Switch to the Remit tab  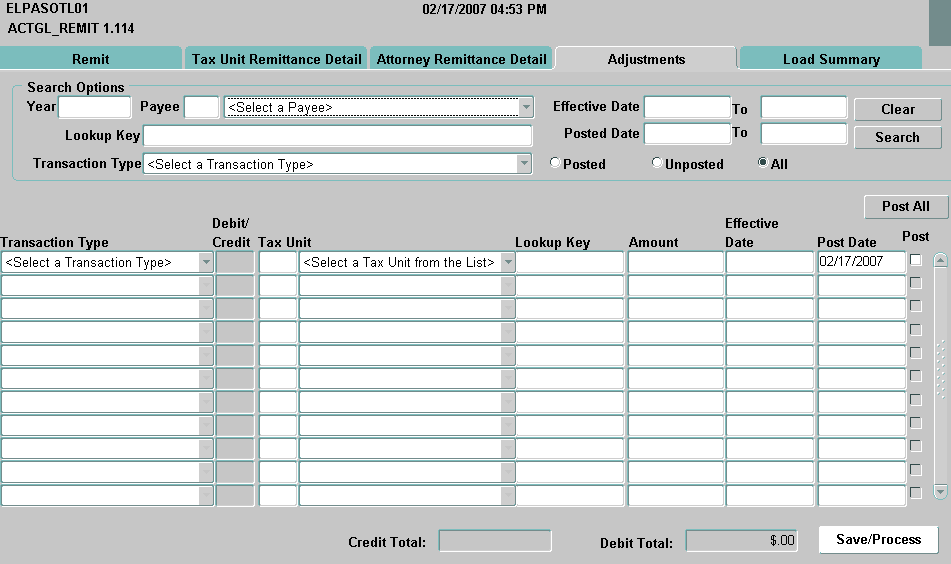(x=91, y=59)
